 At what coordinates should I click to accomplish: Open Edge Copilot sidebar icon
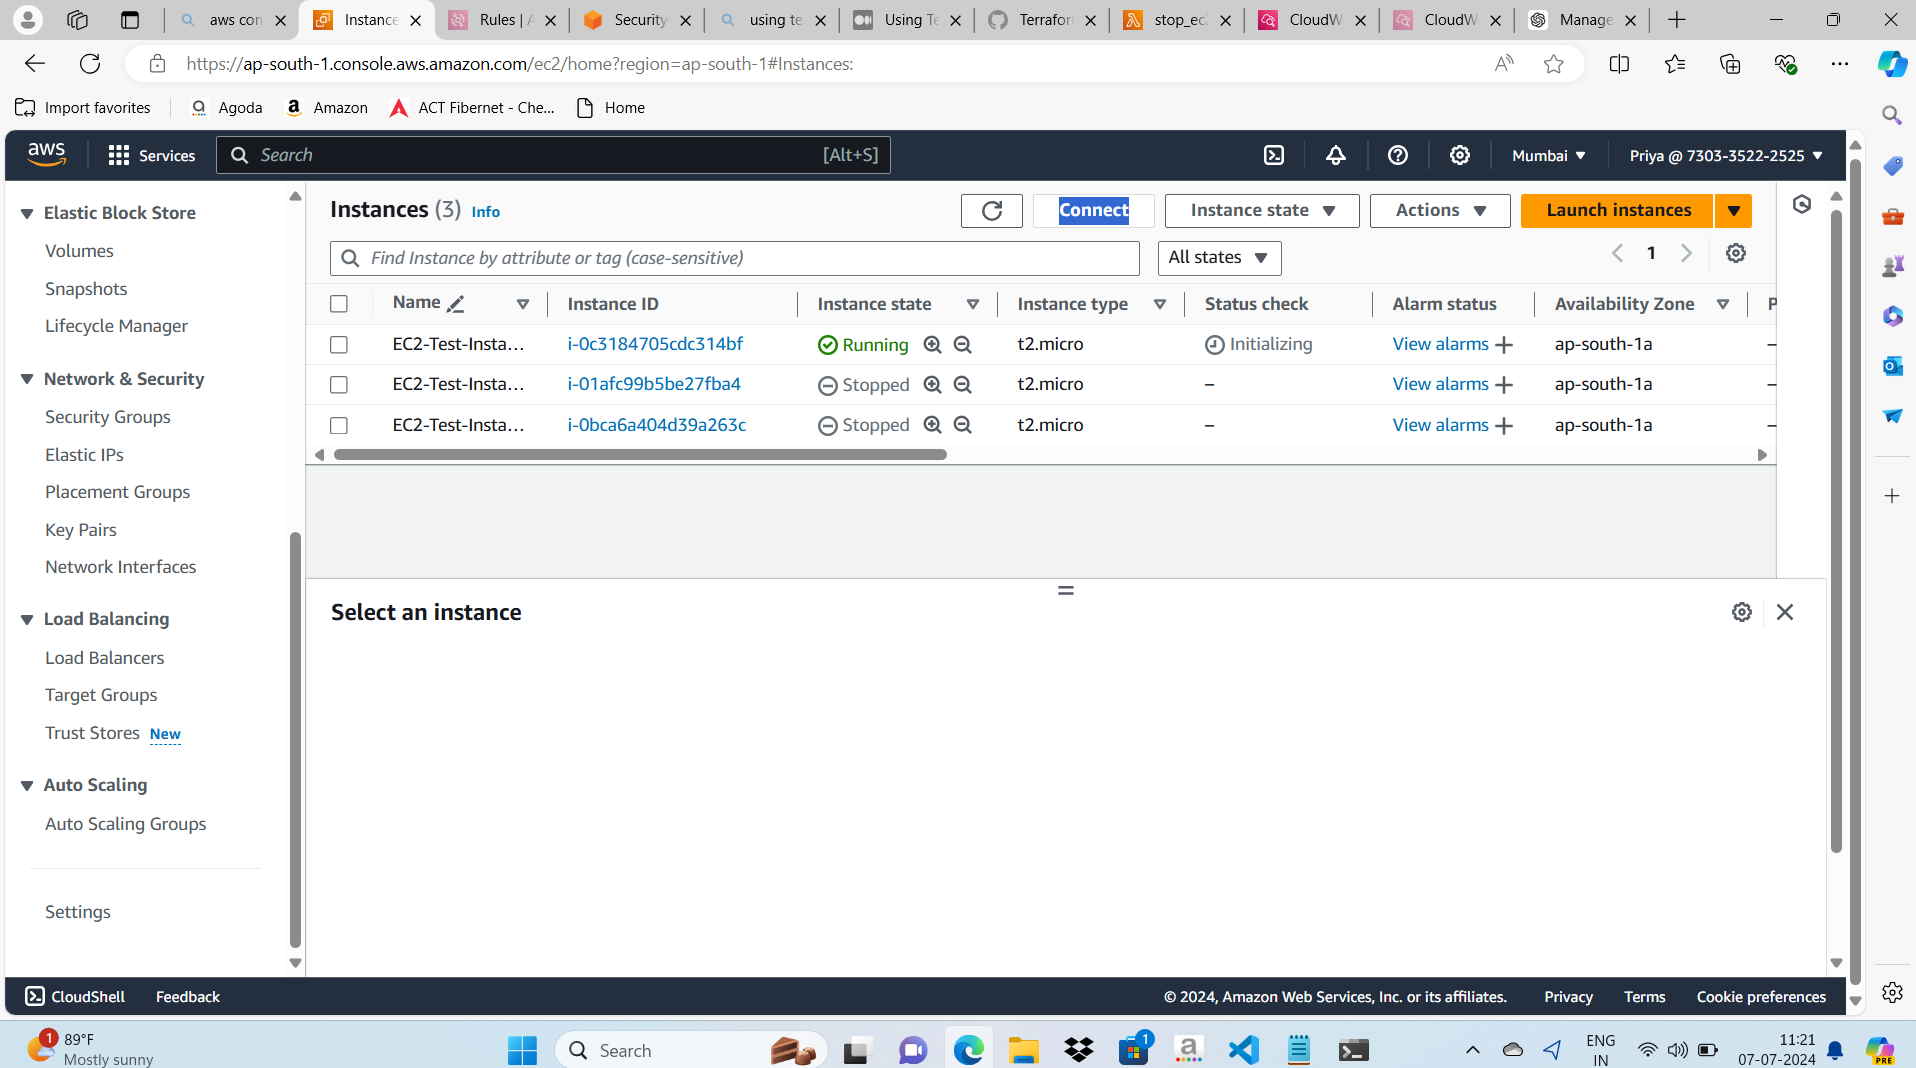click(1891, 64)
